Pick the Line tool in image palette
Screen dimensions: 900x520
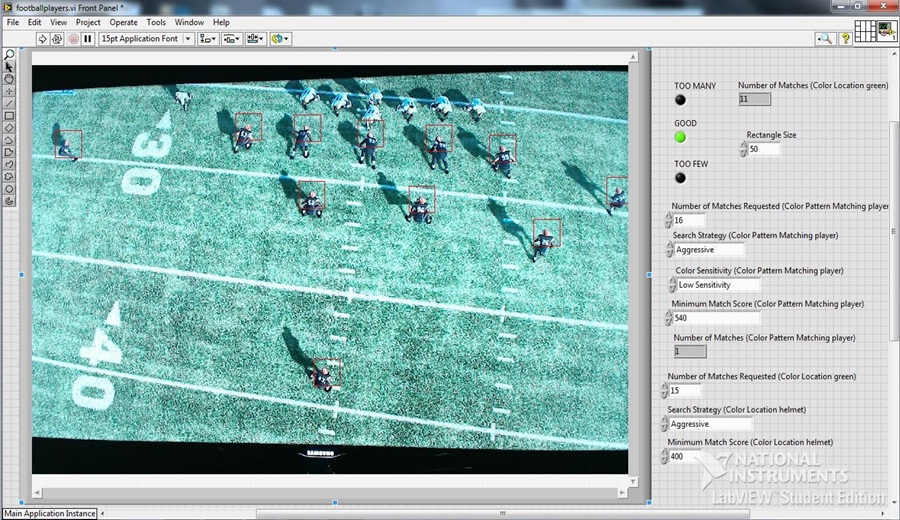click(10, 103)
